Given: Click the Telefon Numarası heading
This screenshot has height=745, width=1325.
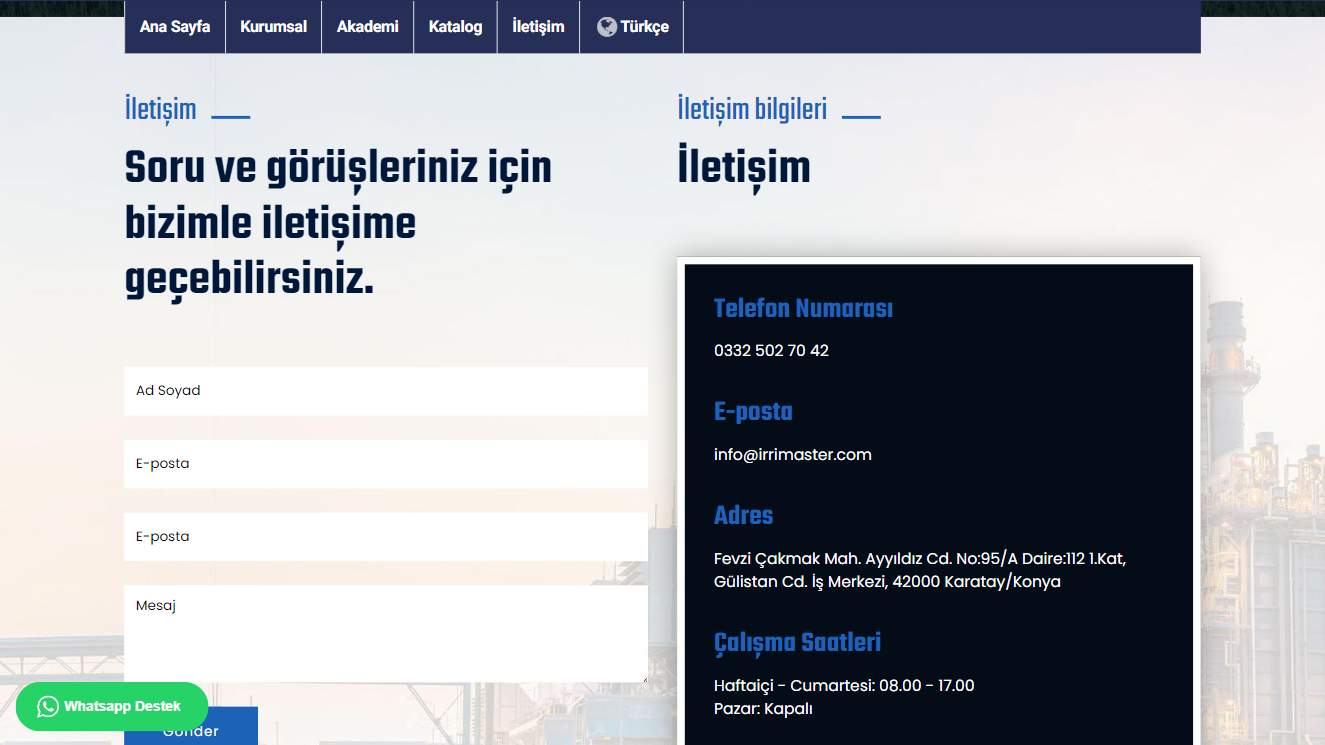Looking at the screenshot, I should [x=803, y=309].
